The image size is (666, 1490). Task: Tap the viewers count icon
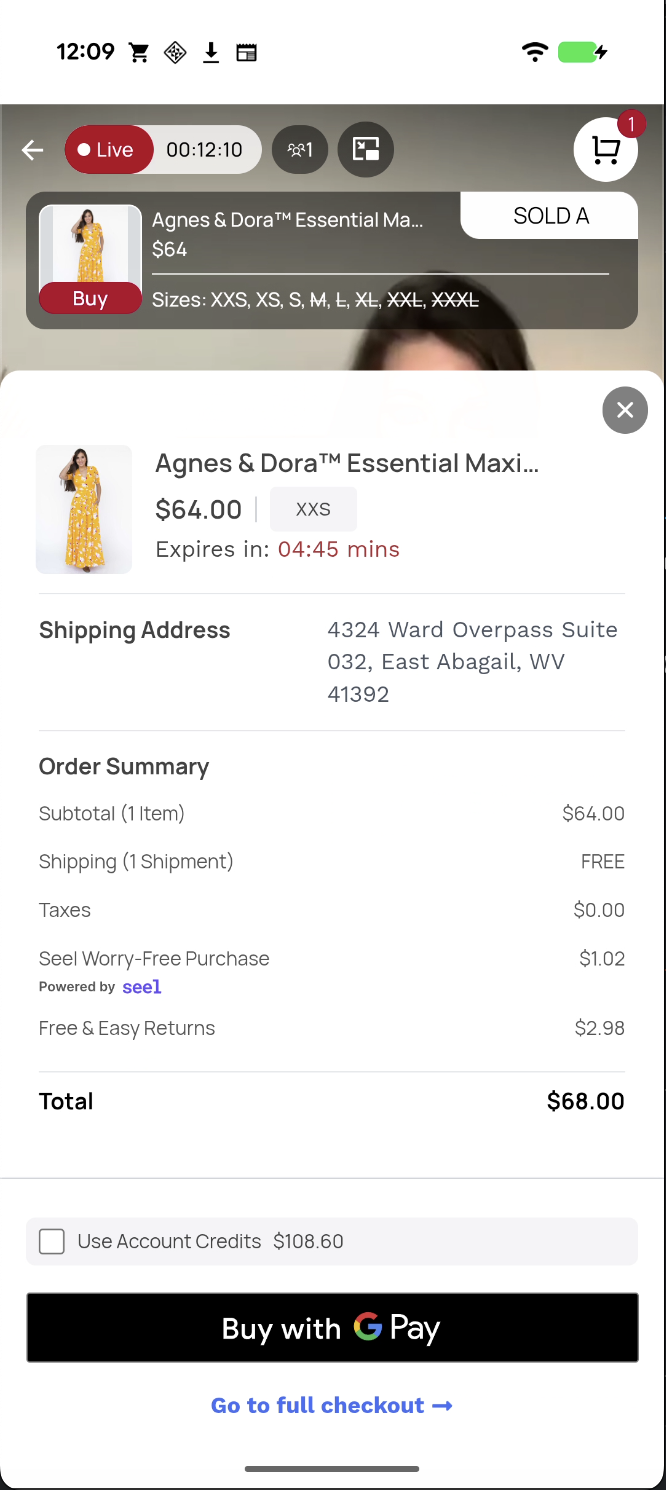pos(300,150)
